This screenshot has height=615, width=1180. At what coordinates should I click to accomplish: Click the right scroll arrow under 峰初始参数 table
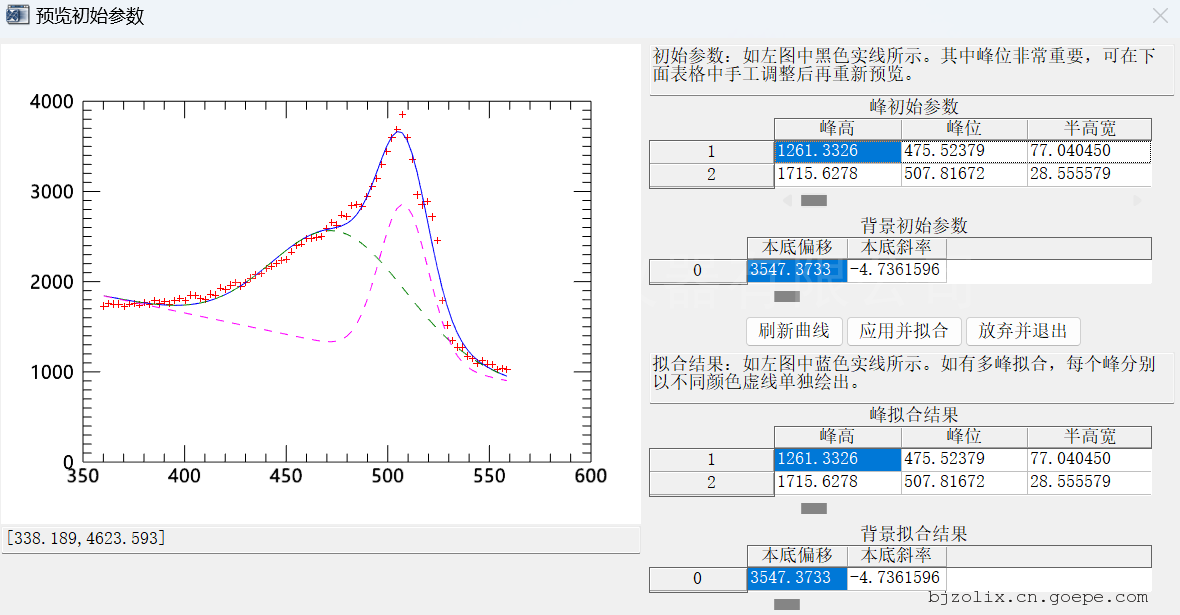[1137, 201]
